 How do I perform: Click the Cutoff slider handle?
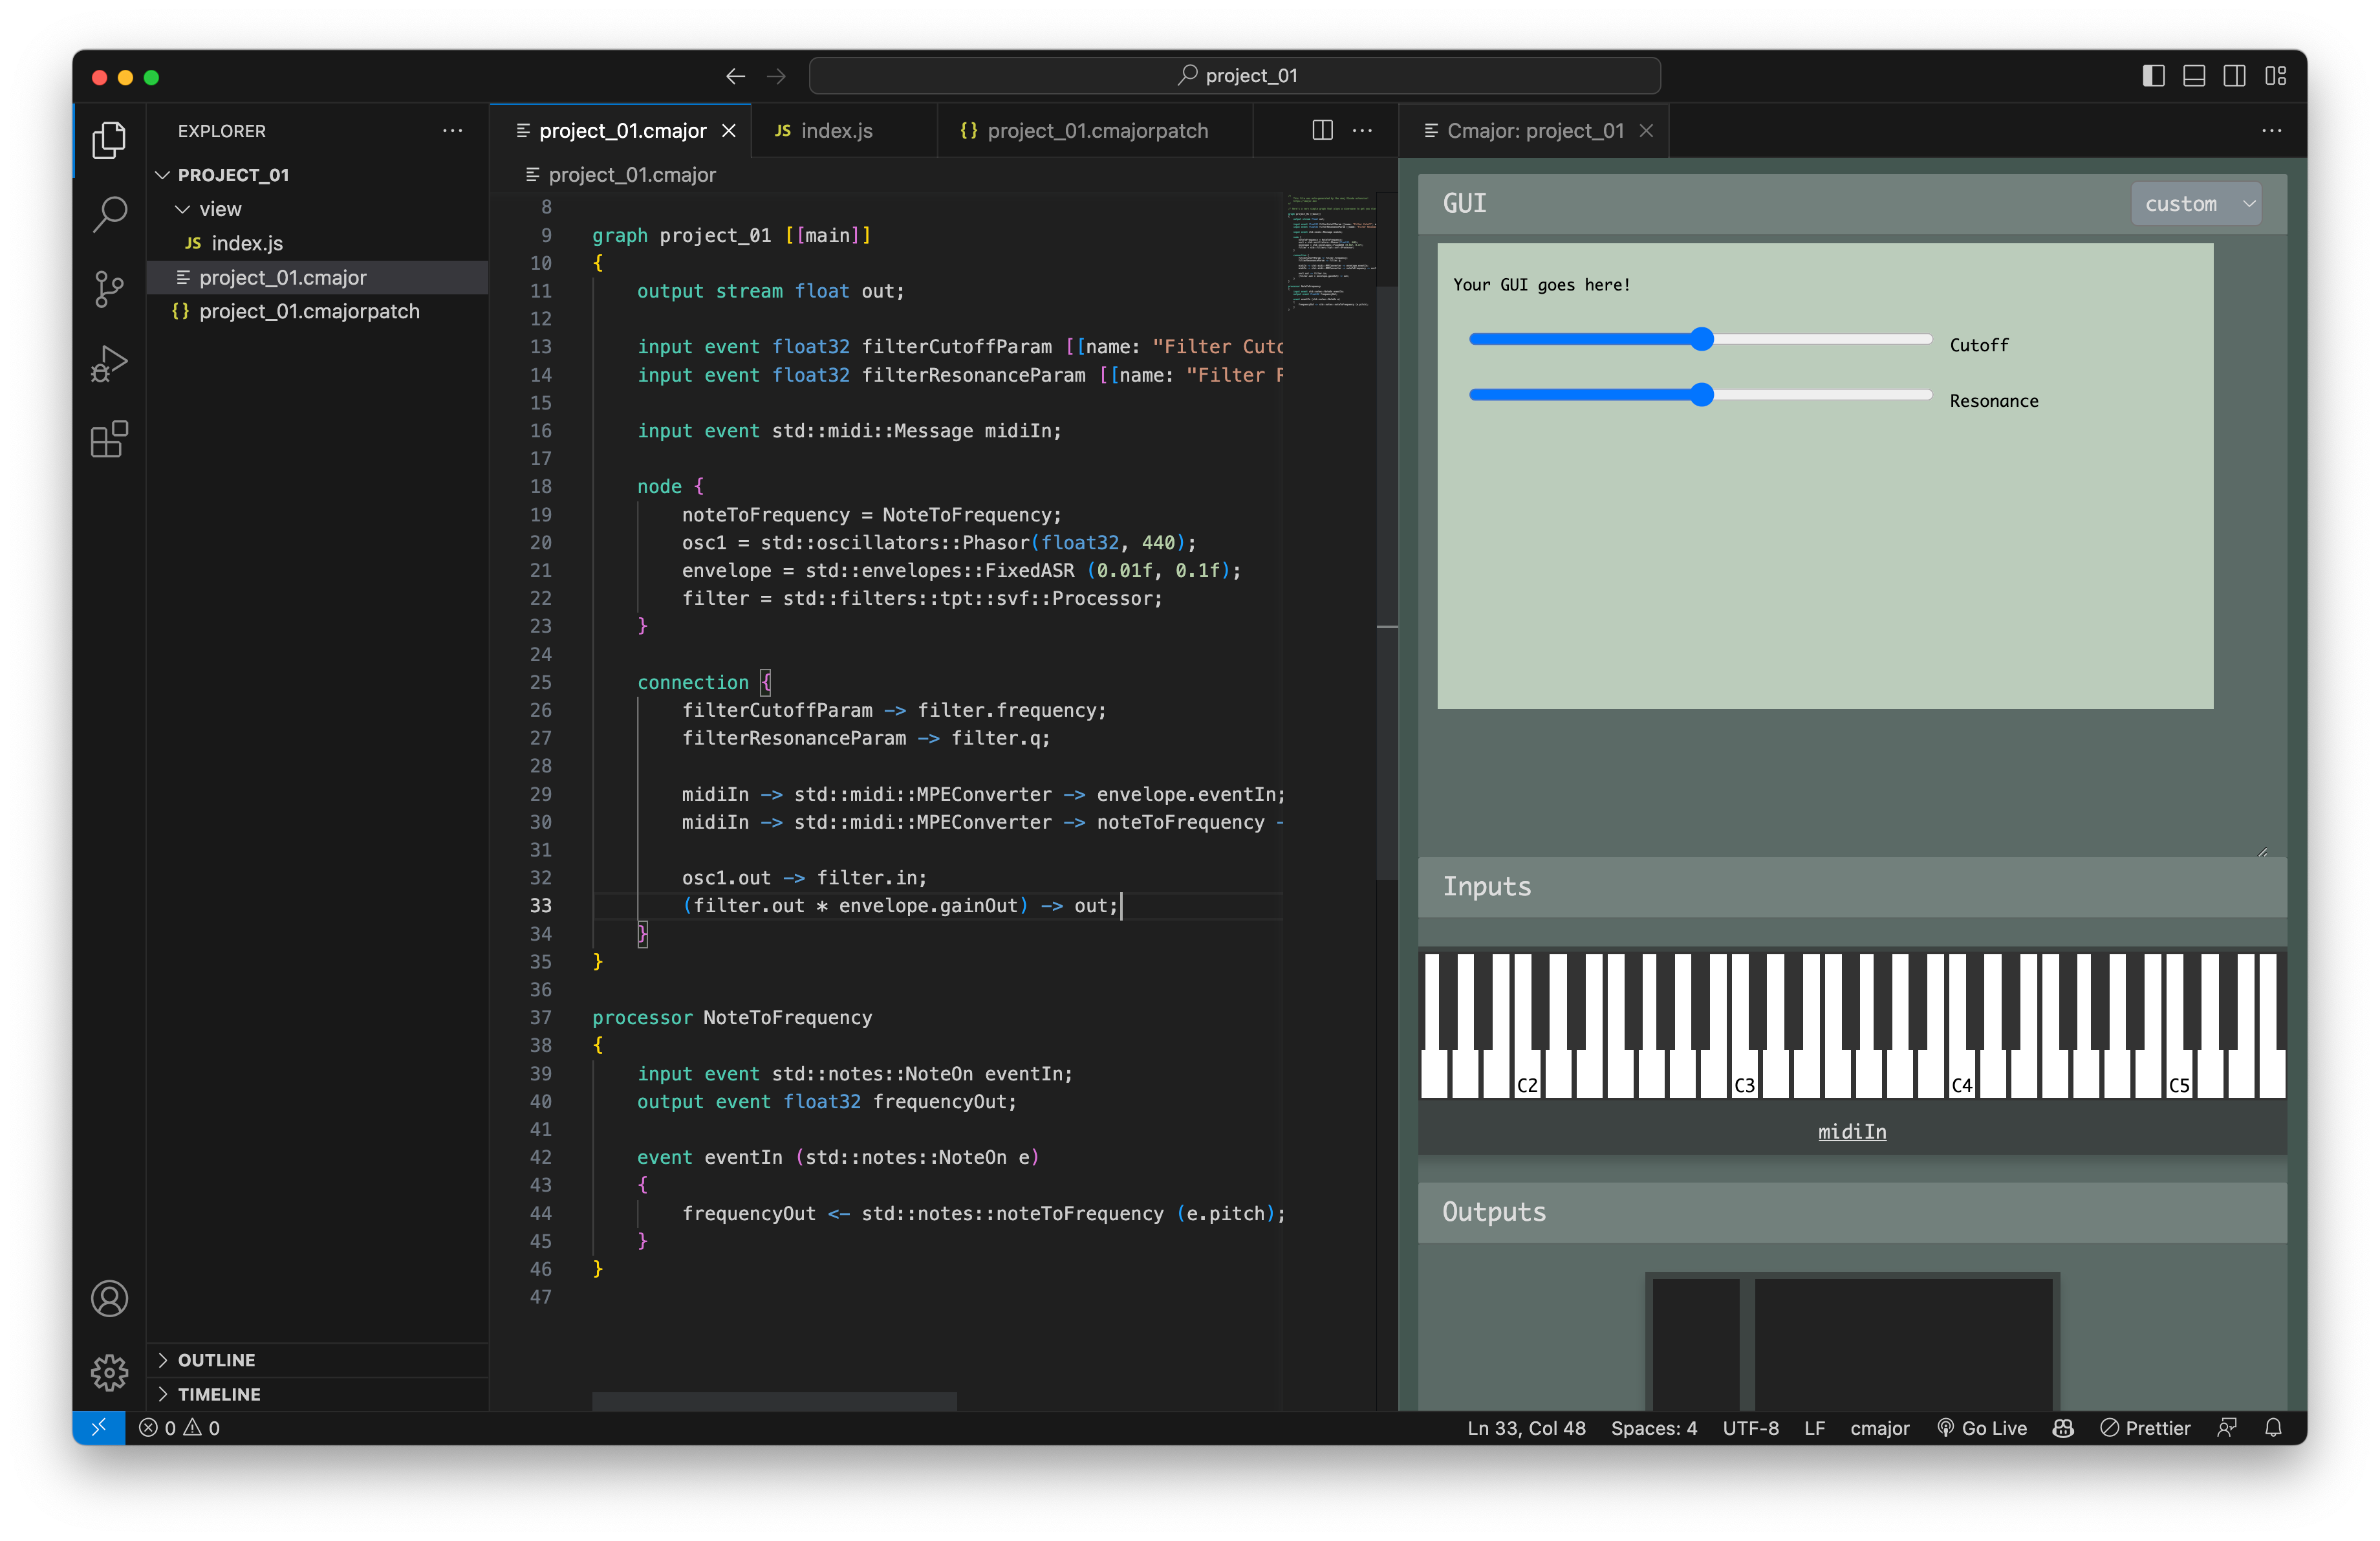coord(1702,339)
